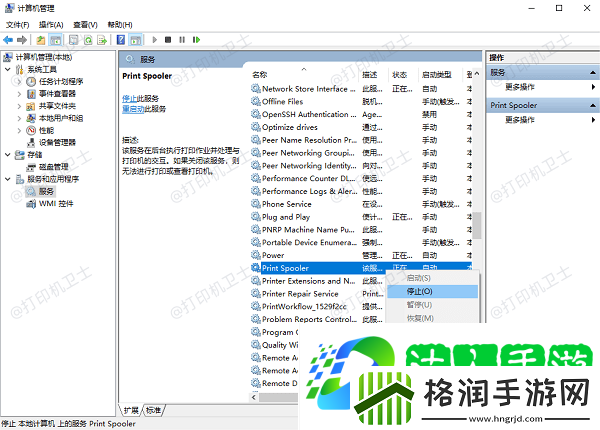The image size is (600, 430).
Task: Click the Up one level toolbar icon
Action: (41, 40)
